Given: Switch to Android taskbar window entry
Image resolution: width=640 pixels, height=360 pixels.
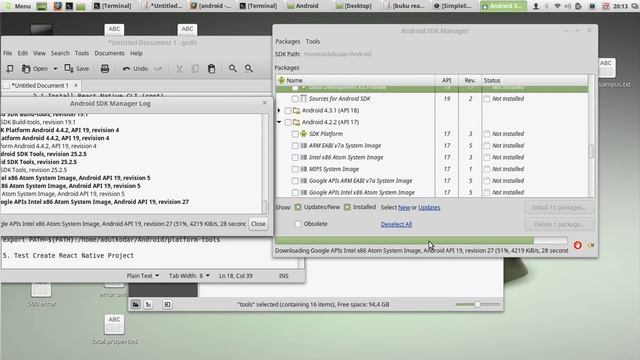Looking at the screenshot, I should [x=303, y=6].
